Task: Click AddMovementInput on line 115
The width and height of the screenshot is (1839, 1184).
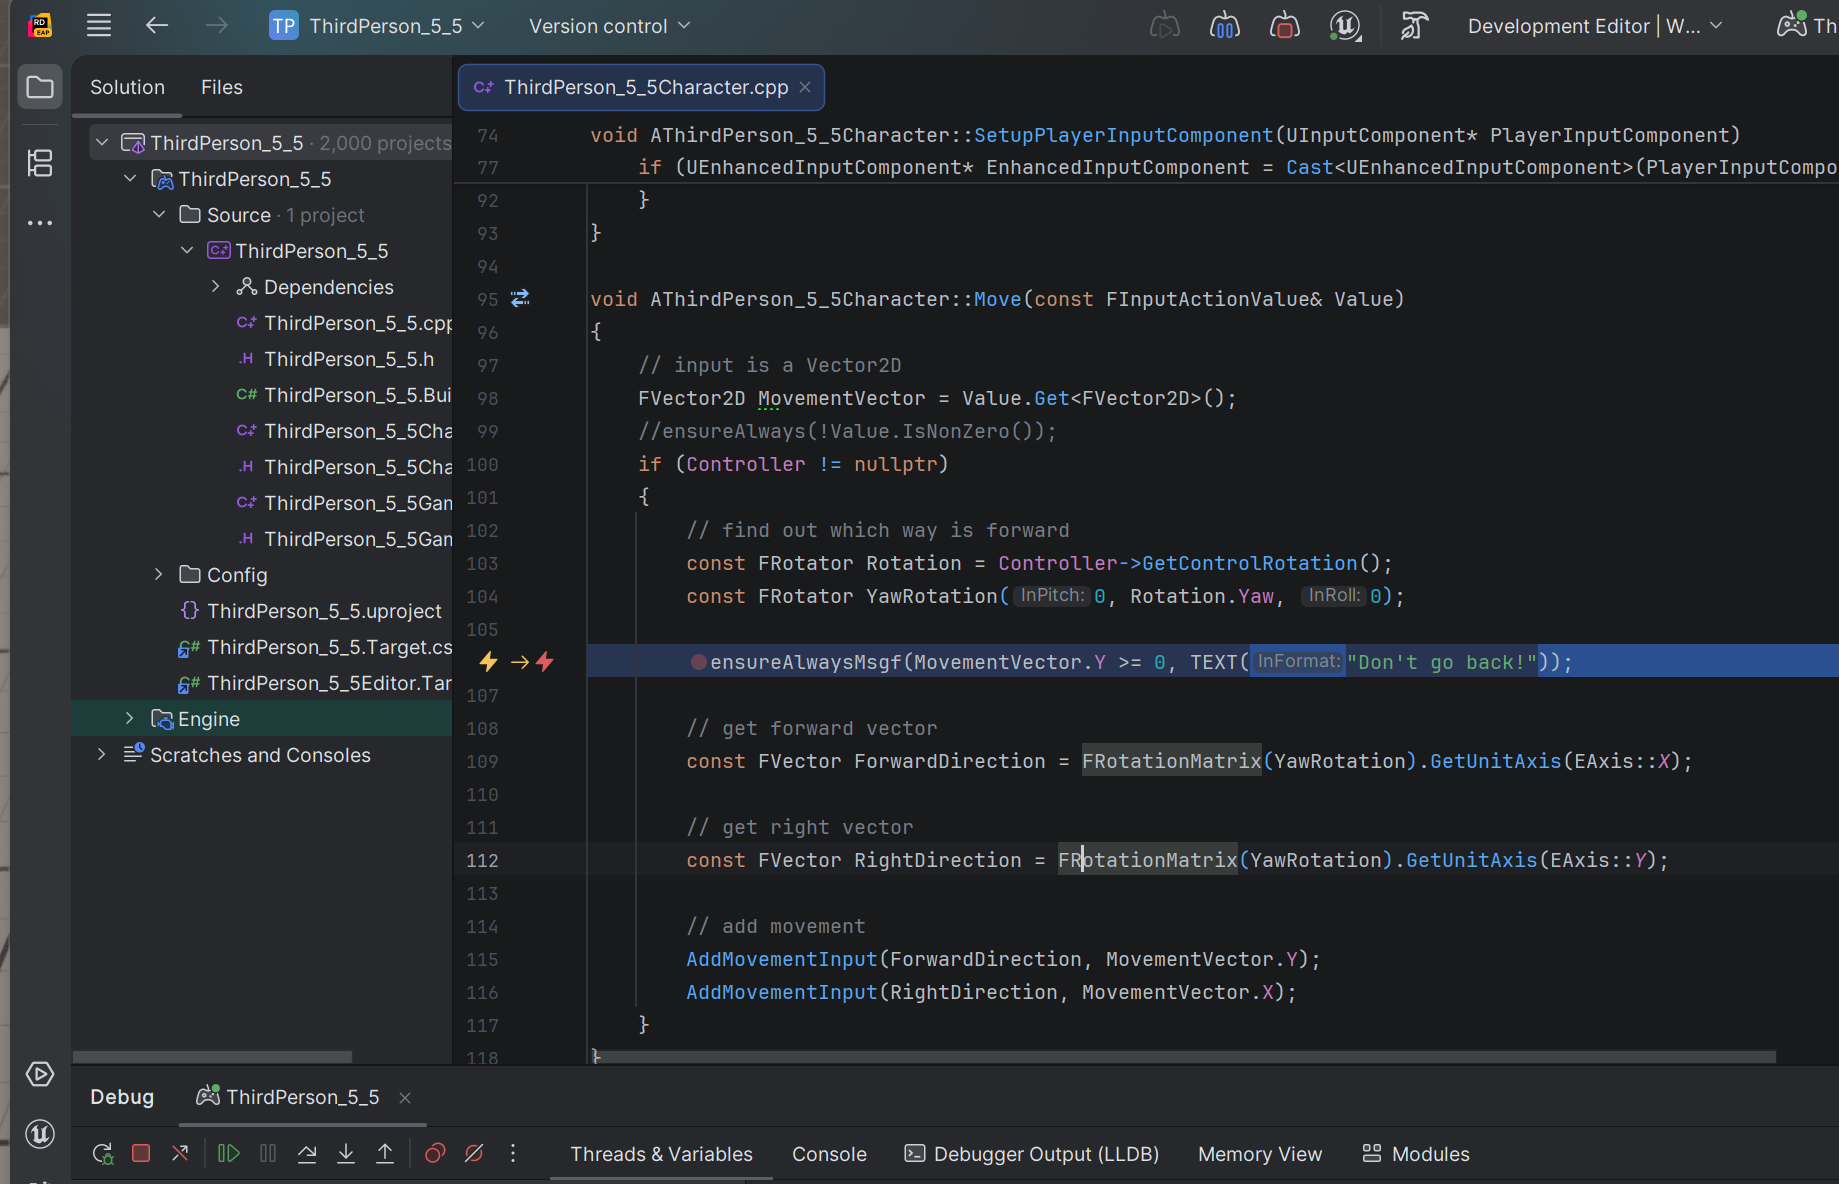Action: pos(782,959)
